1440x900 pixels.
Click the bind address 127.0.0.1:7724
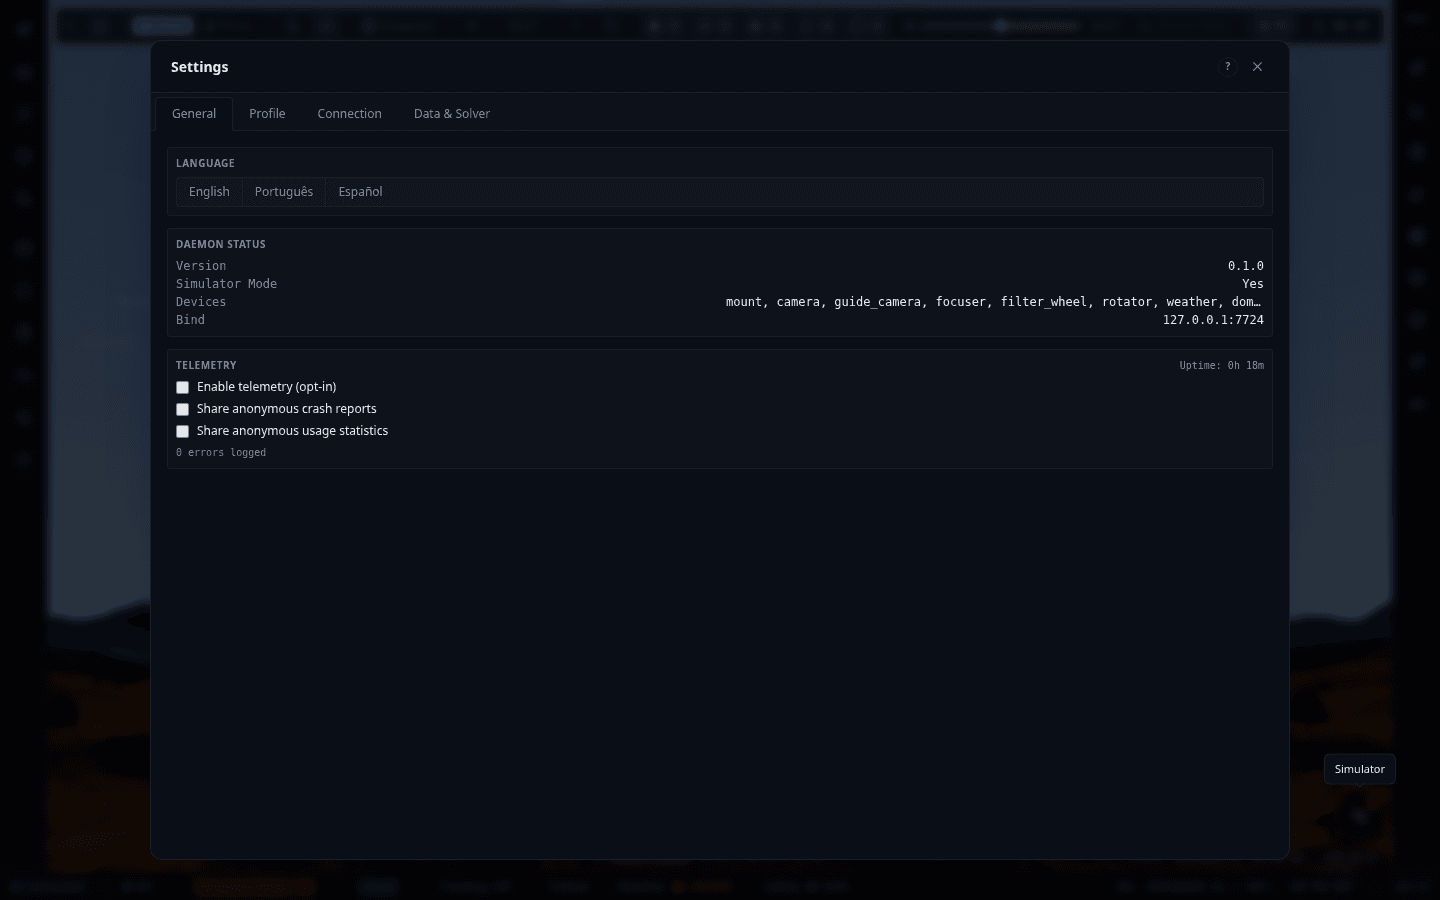pyautogui.click(x=1213, y=320)
